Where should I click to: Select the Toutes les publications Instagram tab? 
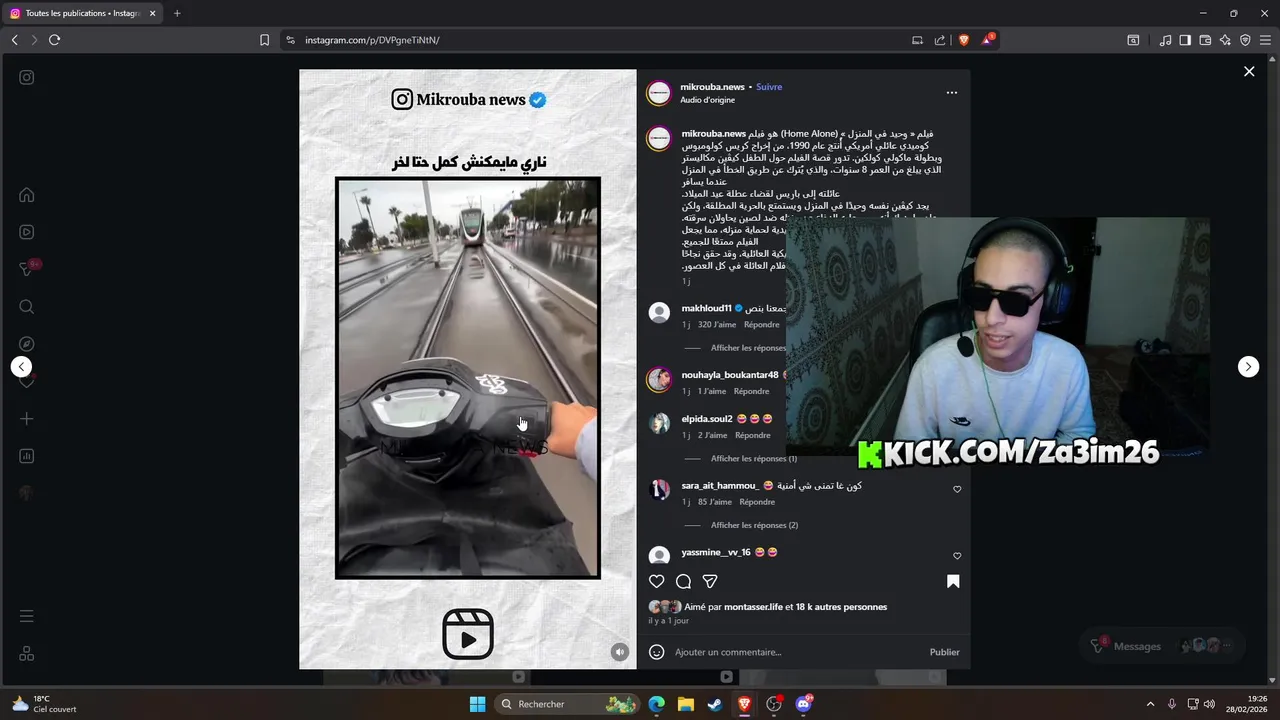pos(83,13)
